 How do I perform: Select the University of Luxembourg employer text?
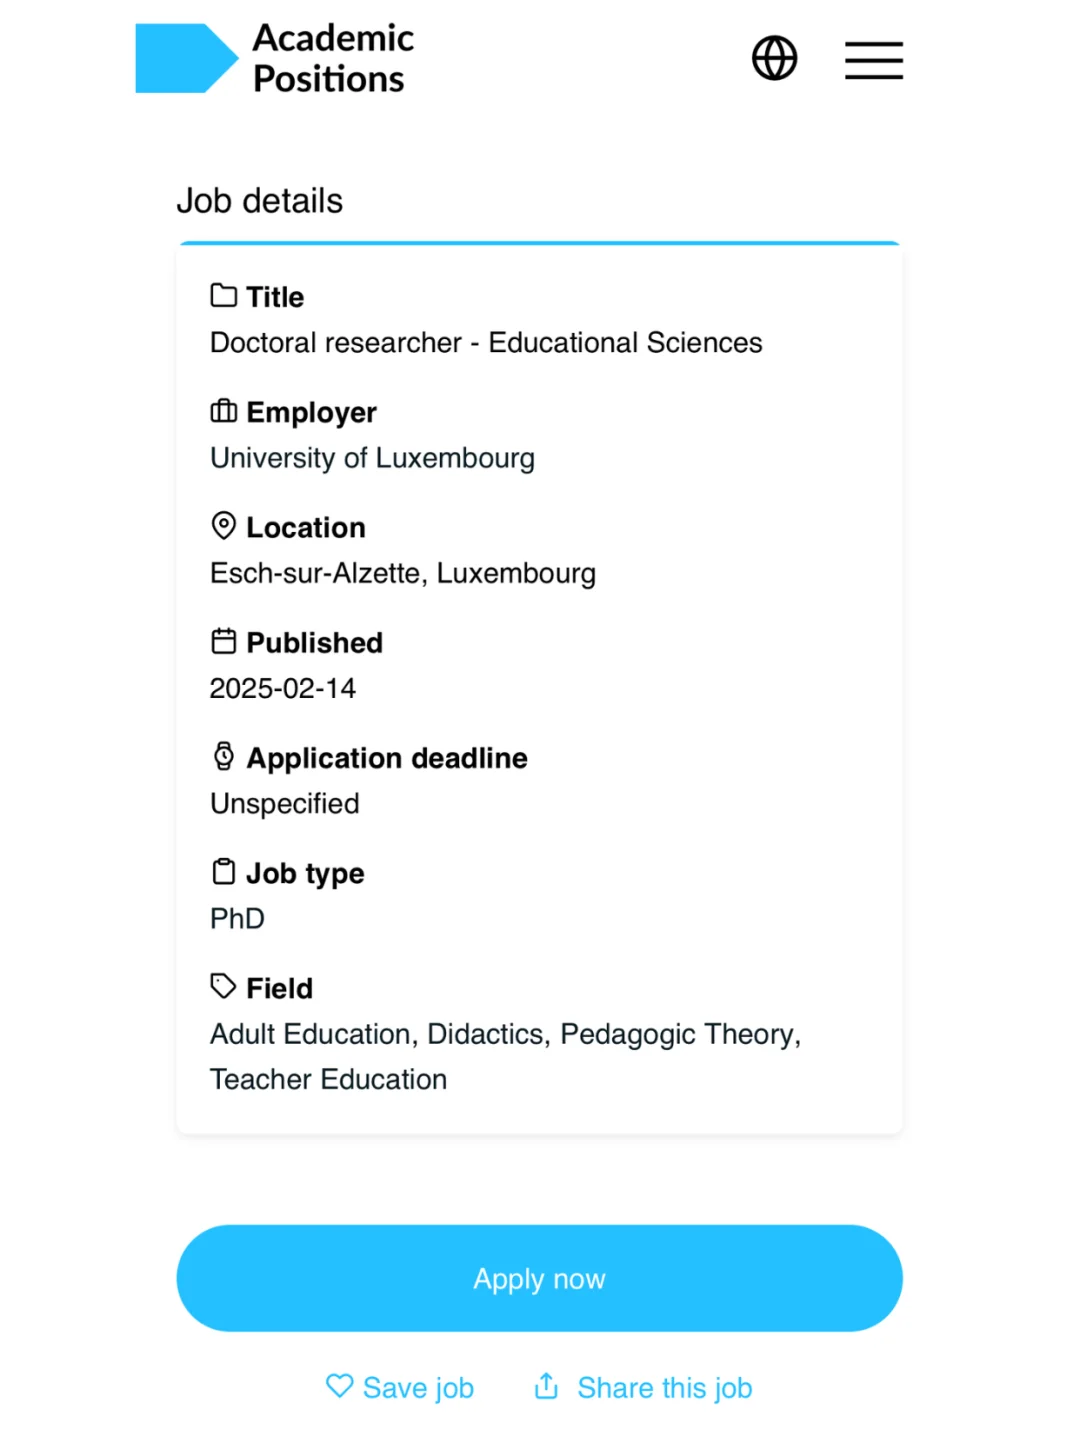click(373, 458)
